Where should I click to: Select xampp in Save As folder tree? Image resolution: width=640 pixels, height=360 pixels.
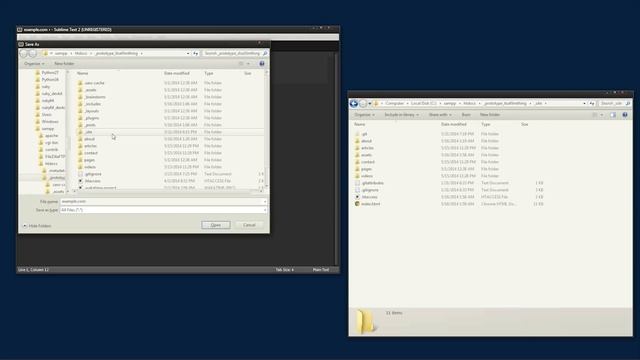(47, 129)
